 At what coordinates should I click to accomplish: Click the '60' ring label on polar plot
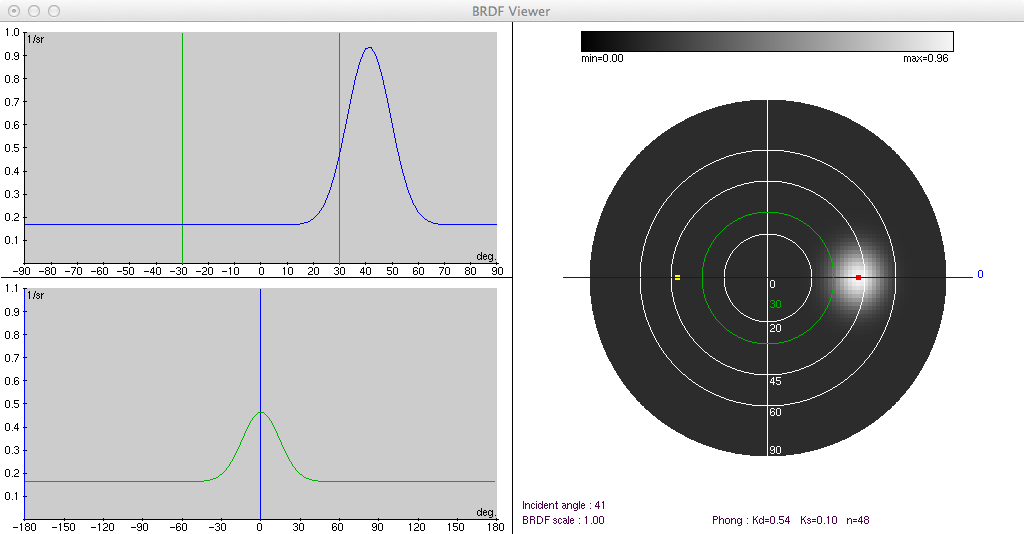coord(775,412)
